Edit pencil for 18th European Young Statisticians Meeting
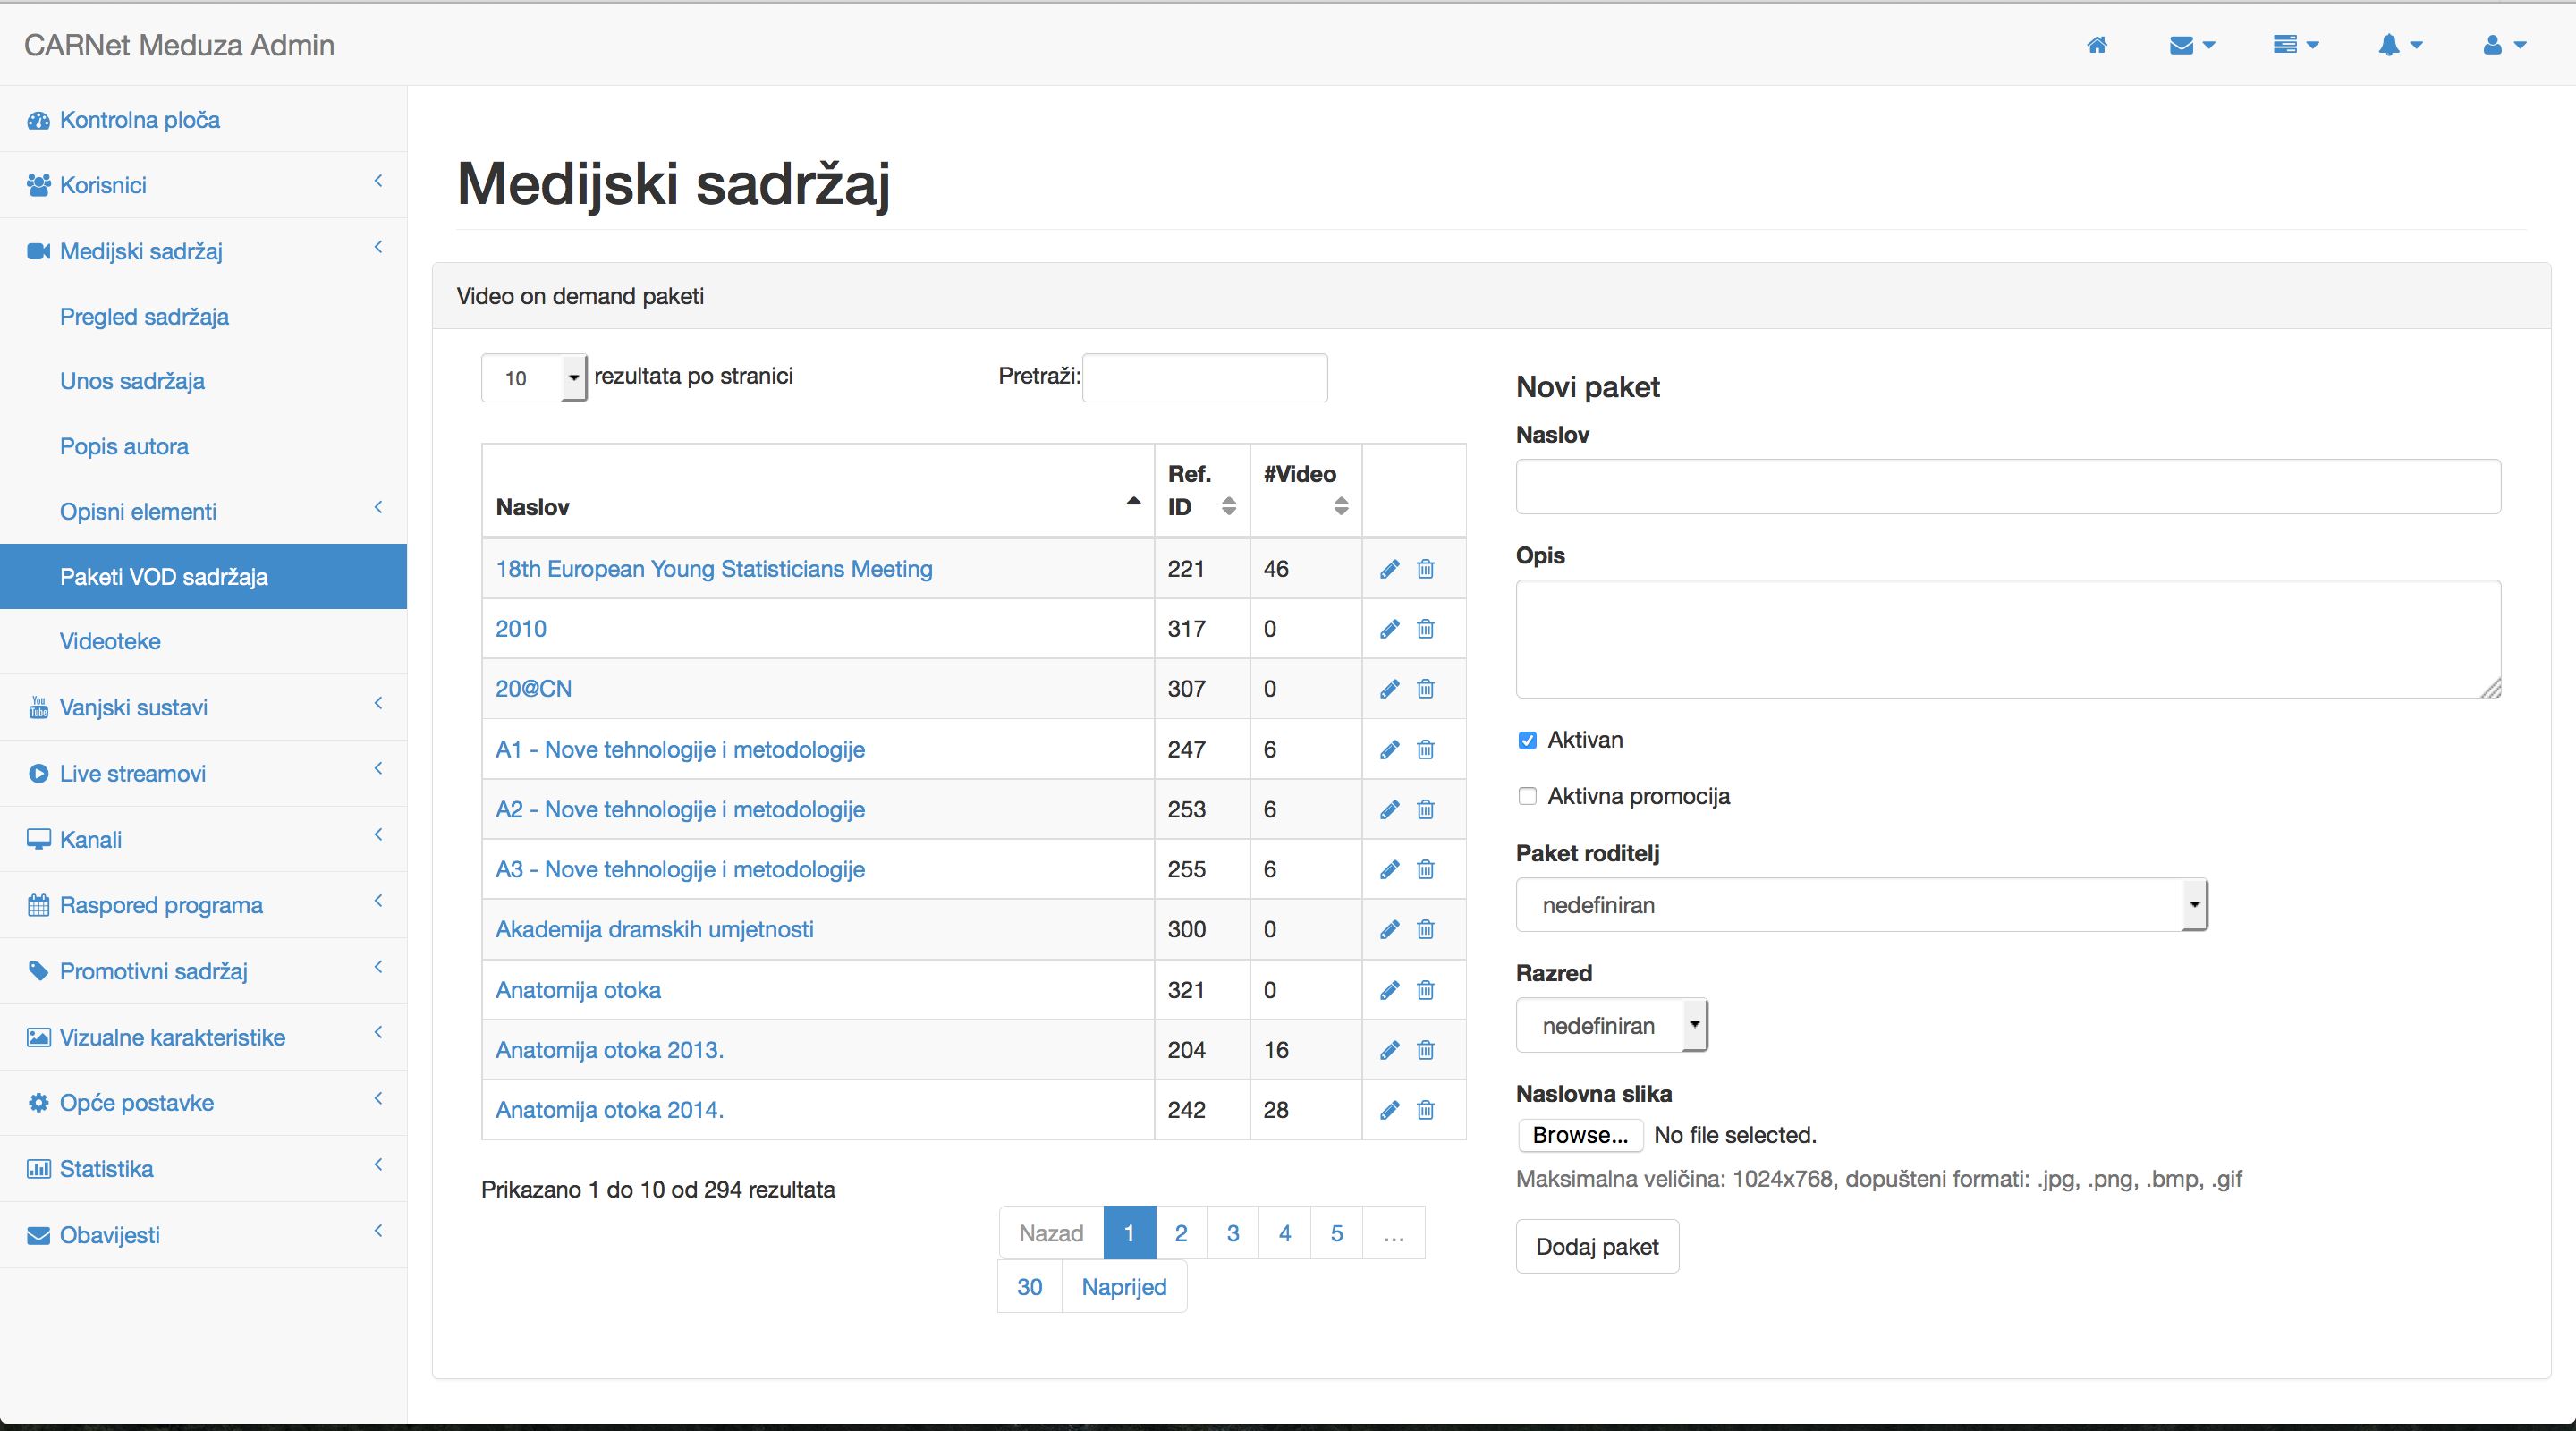This screenshot has height=1431, width=2576. (1389, 569)
